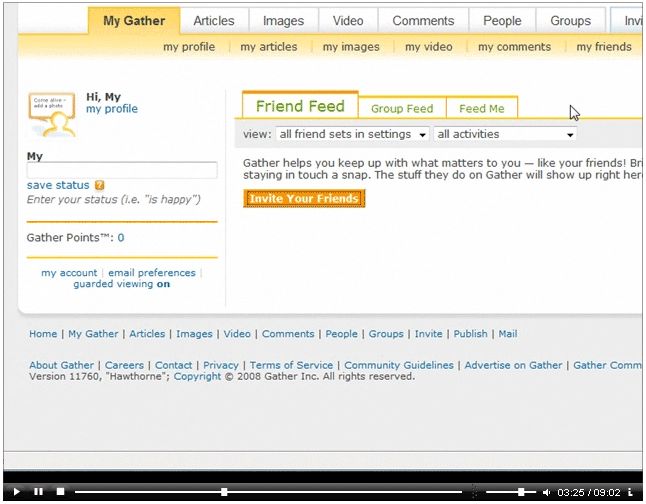Image resolution: width=646 pixels, height=504 pixels.
Task: Click the Copyright link in footer
Action: 197,376
